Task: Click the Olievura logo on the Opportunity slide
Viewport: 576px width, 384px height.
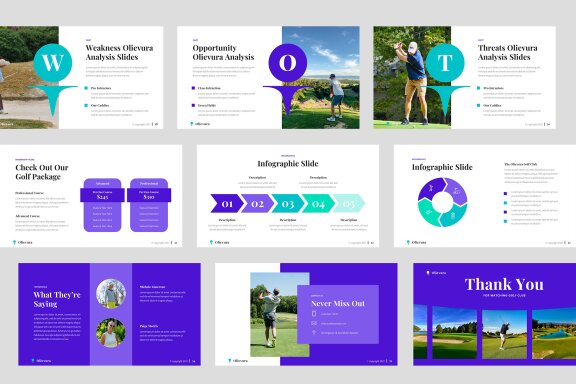Action: coord(200,124)
